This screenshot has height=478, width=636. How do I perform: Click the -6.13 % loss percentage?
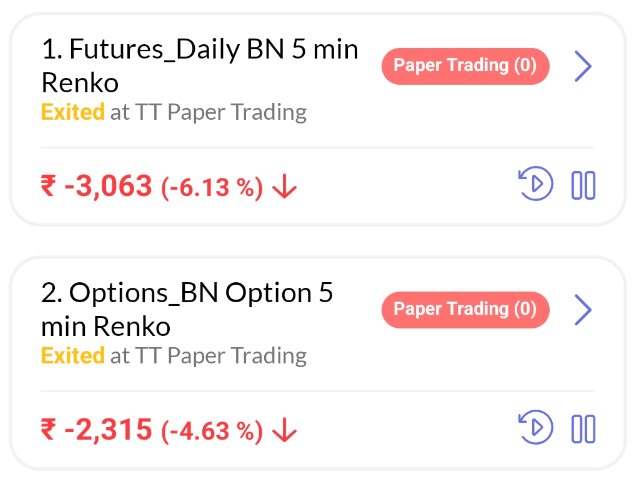pyautogui.click(x=212, y=187)
